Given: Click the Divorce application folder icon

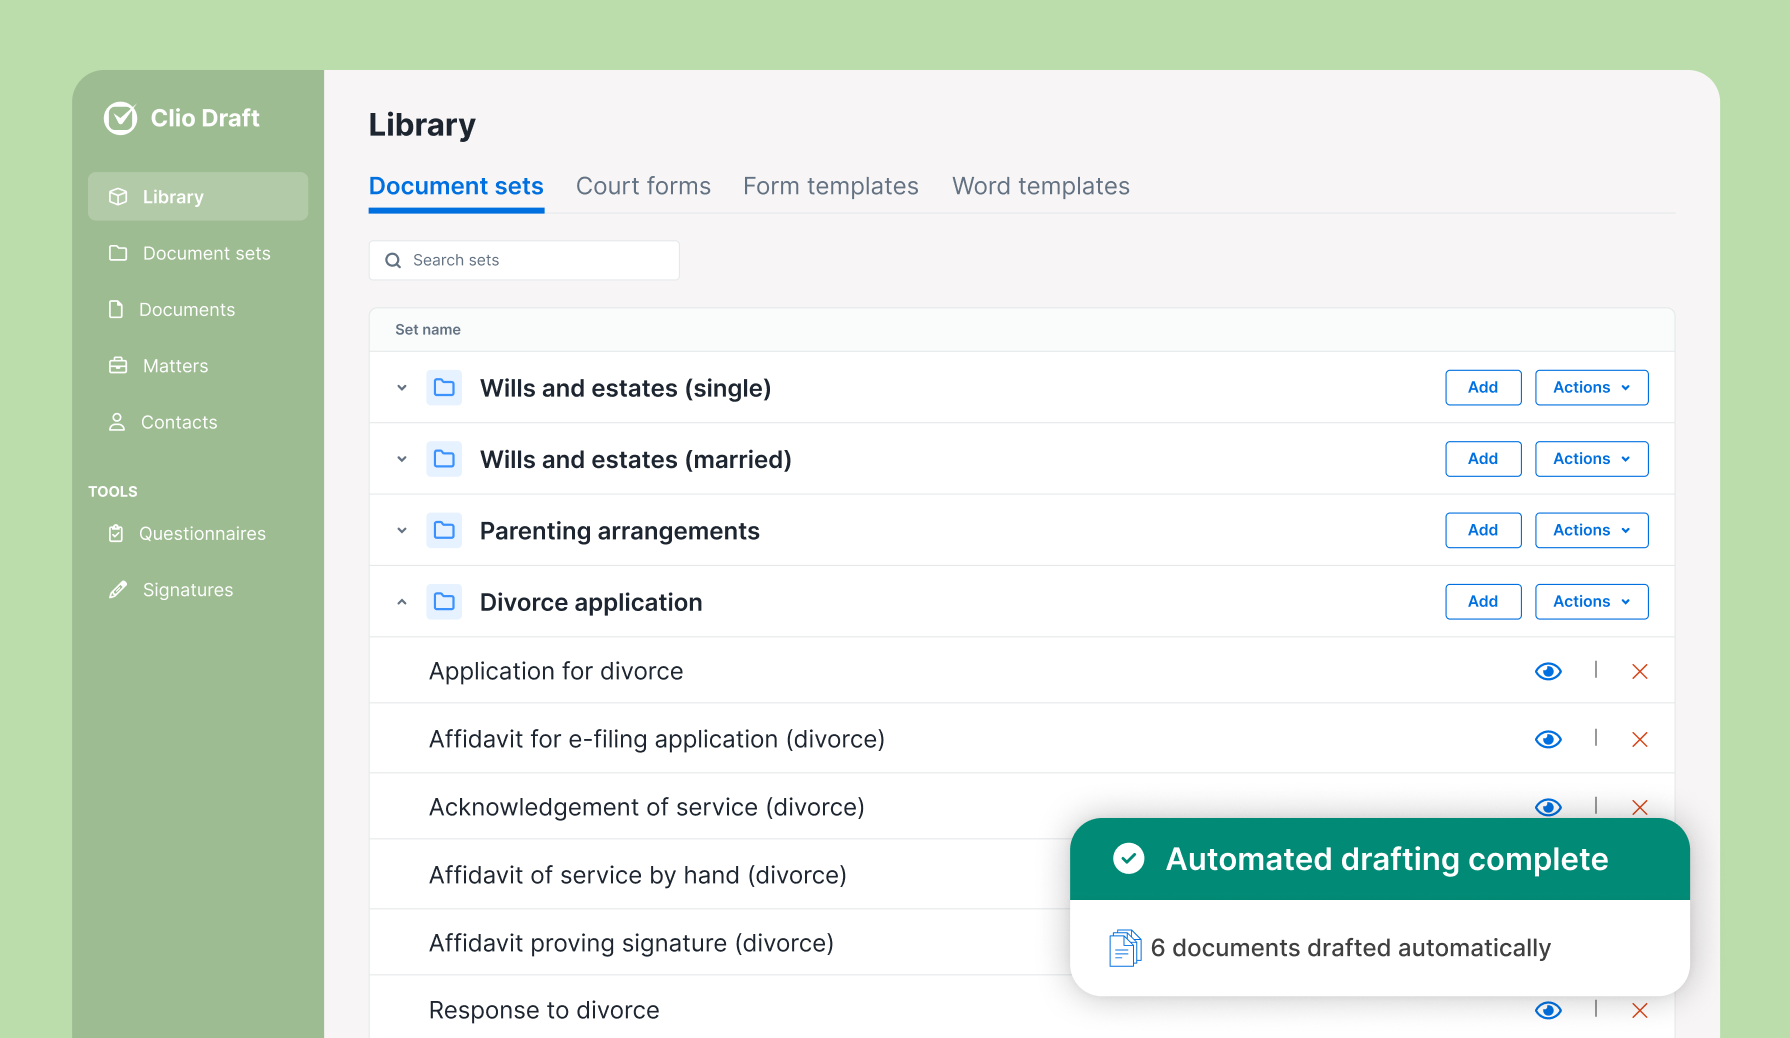Looking at the screenshot, I should pos(444,601).
